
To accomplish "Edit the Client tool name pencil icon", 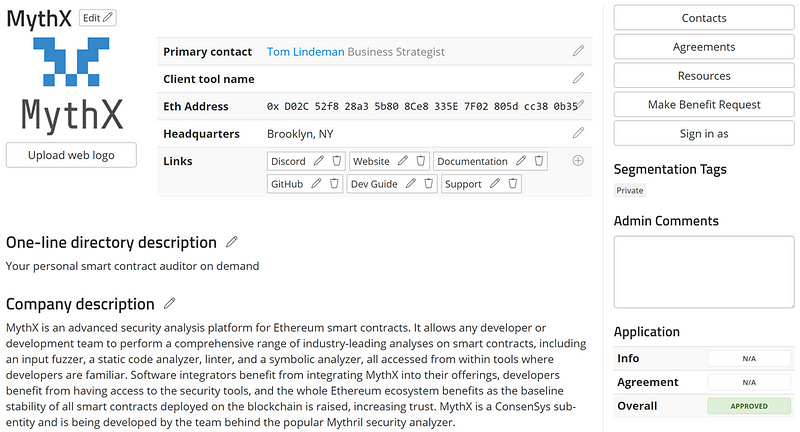I will click(x=578, y=78).
